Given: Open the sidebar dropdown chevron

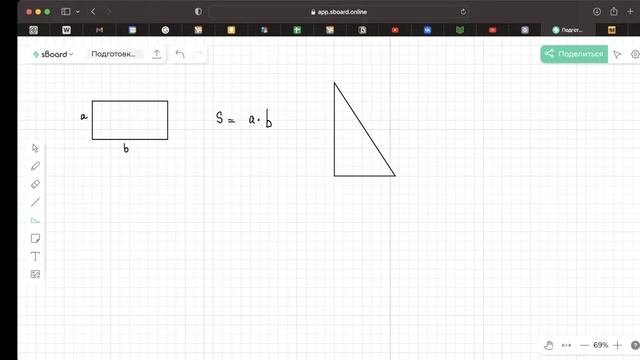Looking at the screenshot, I should (78, 12).
